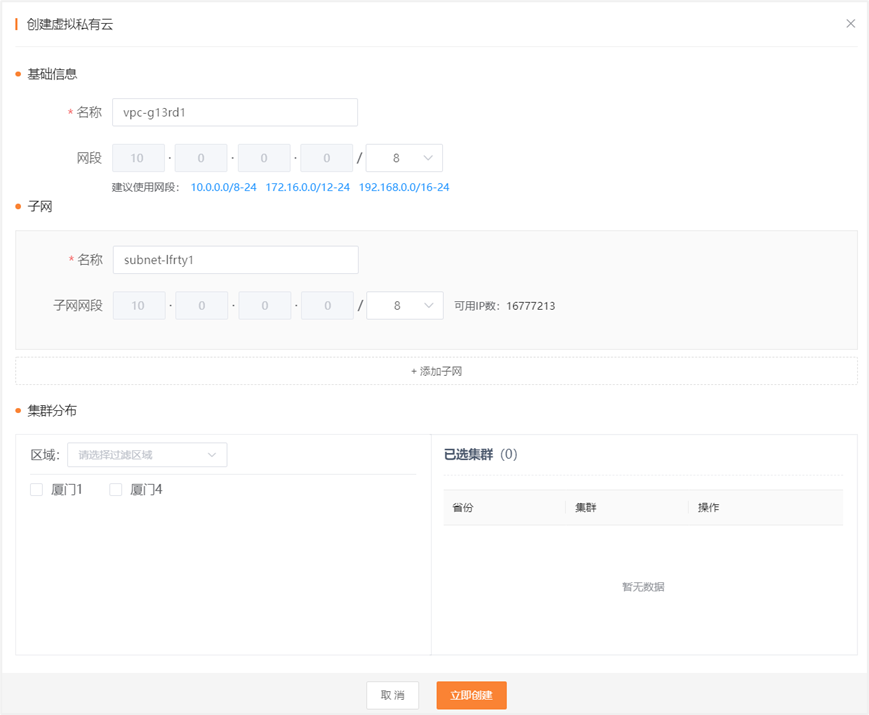Edit the subnet name field subnet-lfrty1
This screenshot has height=715, width=869.
[236, 259]
